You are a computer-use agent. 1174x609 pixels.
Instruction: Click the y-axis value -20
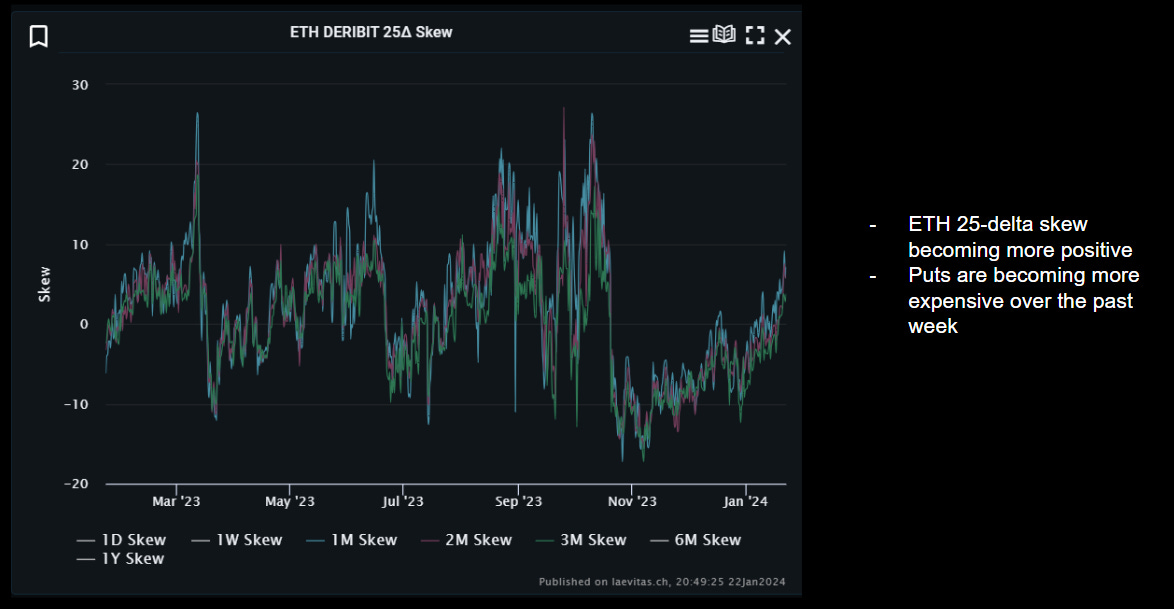(76, 484)
